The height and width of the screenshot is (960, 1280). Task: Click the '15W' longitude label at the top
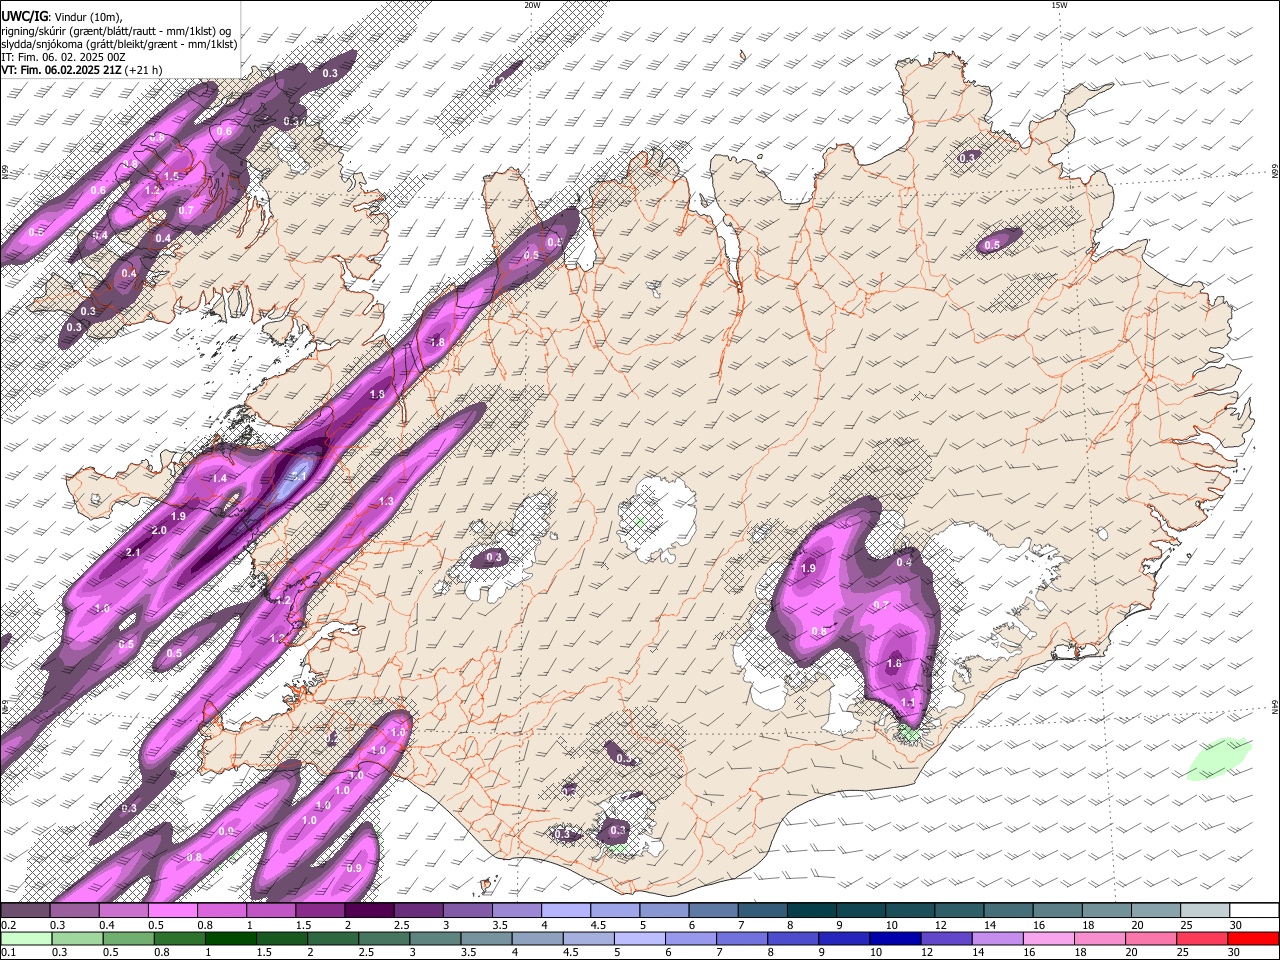pyautogui.click(x=1059, y=5)
